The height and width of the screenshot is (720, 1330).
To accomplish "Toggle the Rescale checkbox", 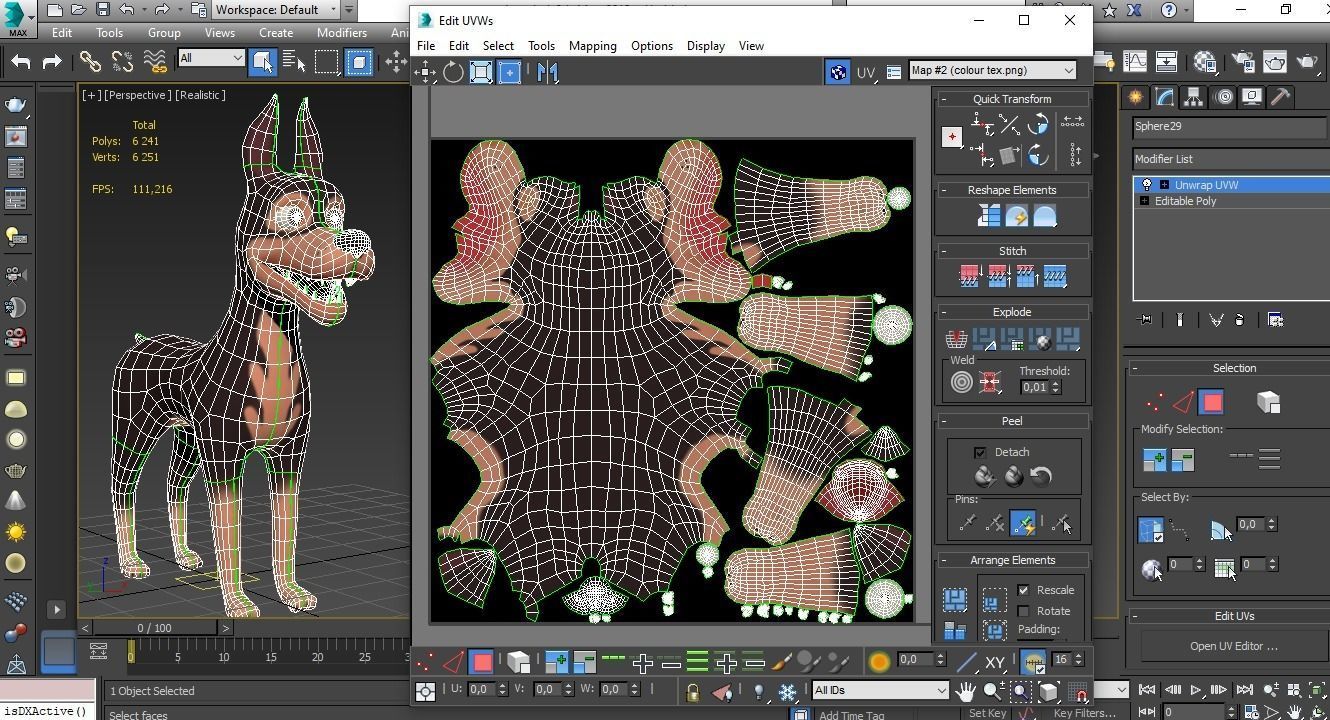I will pos(1023,590).
